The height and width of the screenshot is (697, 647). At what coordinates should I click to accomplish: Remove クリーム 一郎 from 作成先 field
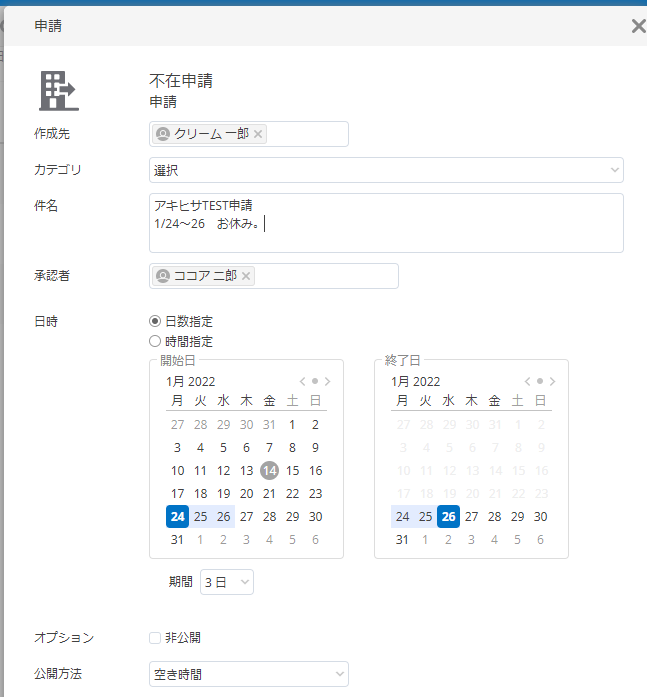(258, 134)
